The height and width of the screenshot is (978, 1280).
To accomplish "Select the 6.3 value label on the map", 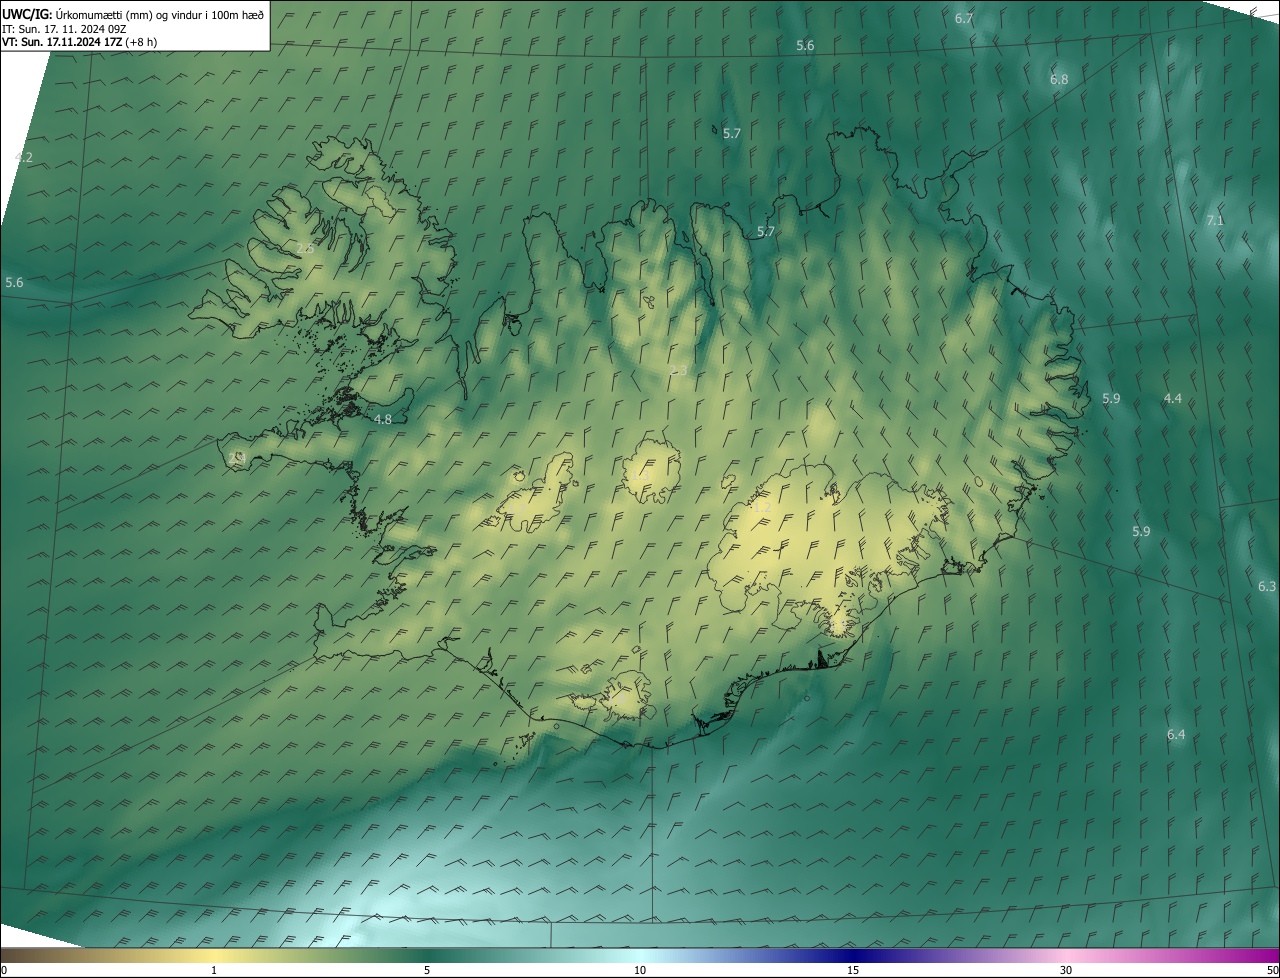I will coord(1267,586).
